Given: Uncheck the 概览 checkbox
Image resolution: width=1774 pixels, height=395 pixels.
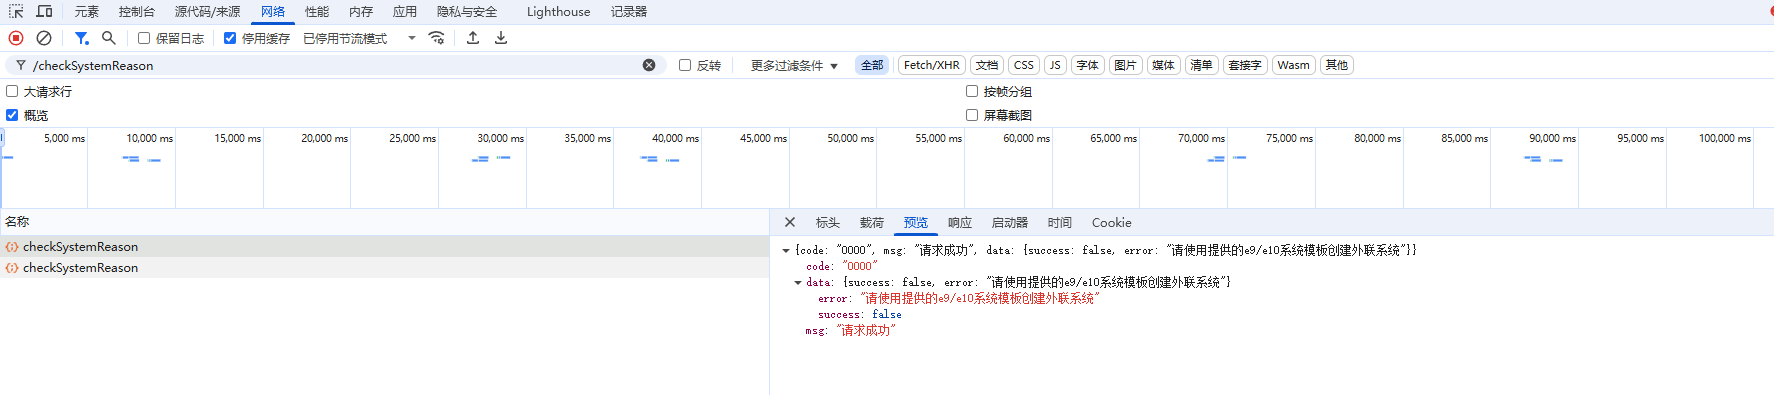Looking at the screenshot, I should click(12, 115).
